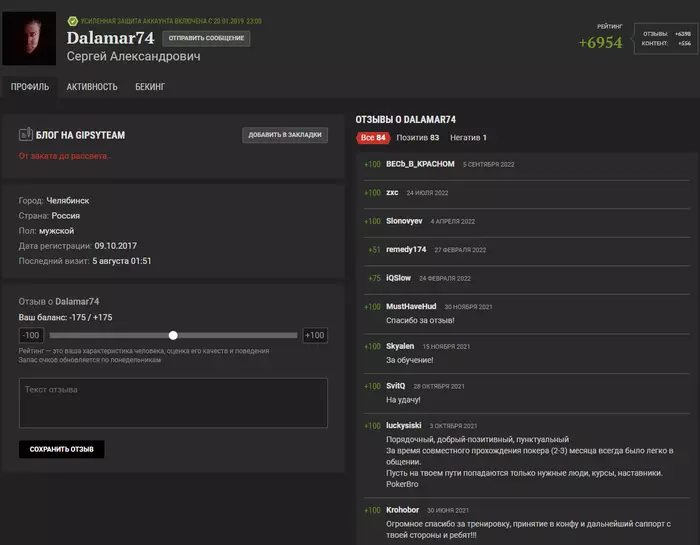
Task: Open reviewer luckysiski profile
Action: pos(404,425)
